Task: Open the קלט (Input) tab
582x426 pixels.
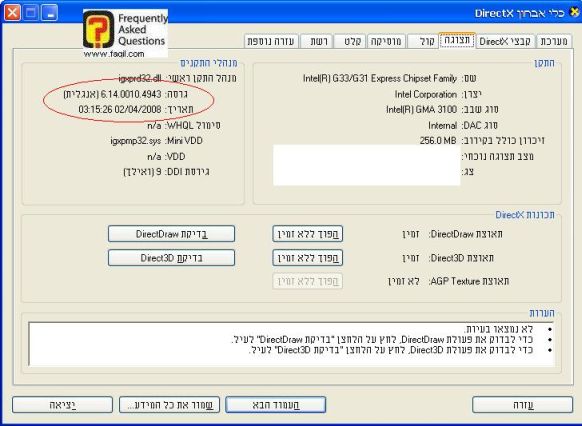Action: [350, 41]
